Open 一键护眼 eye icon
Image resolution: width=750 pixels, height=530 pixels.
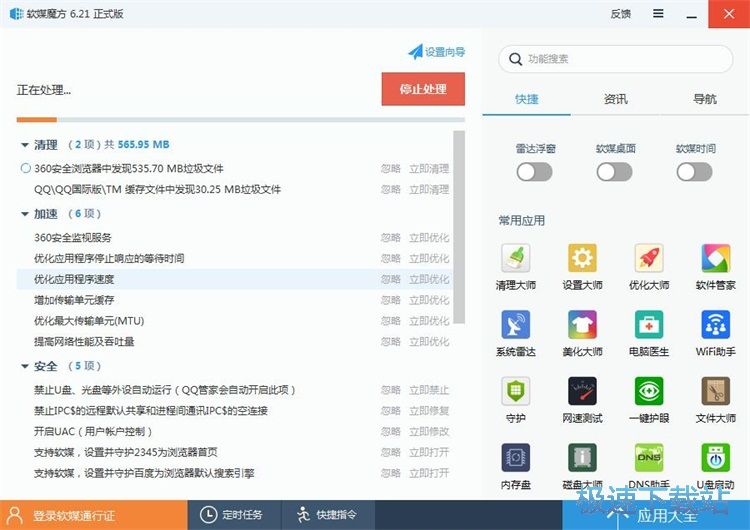coord(649,391)
